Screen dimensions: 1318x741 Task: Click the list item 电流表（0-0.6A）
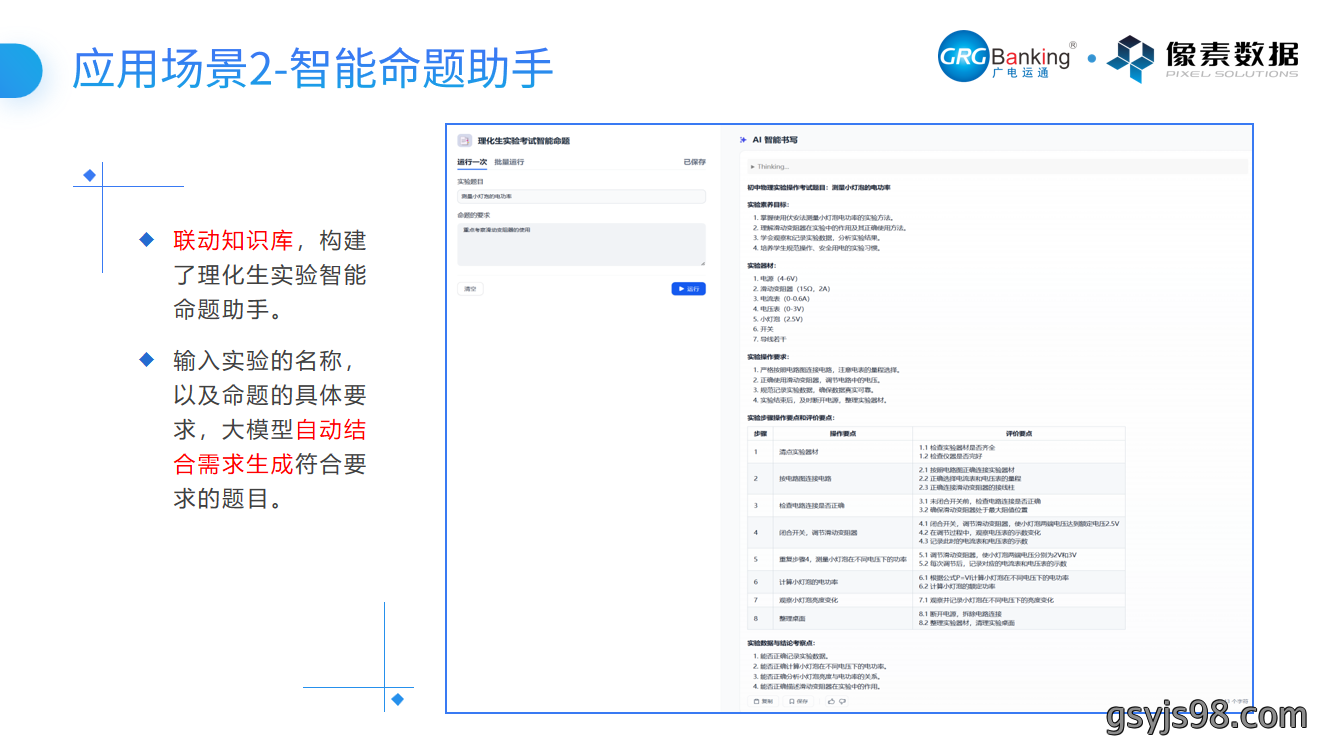tap(782, 298)
